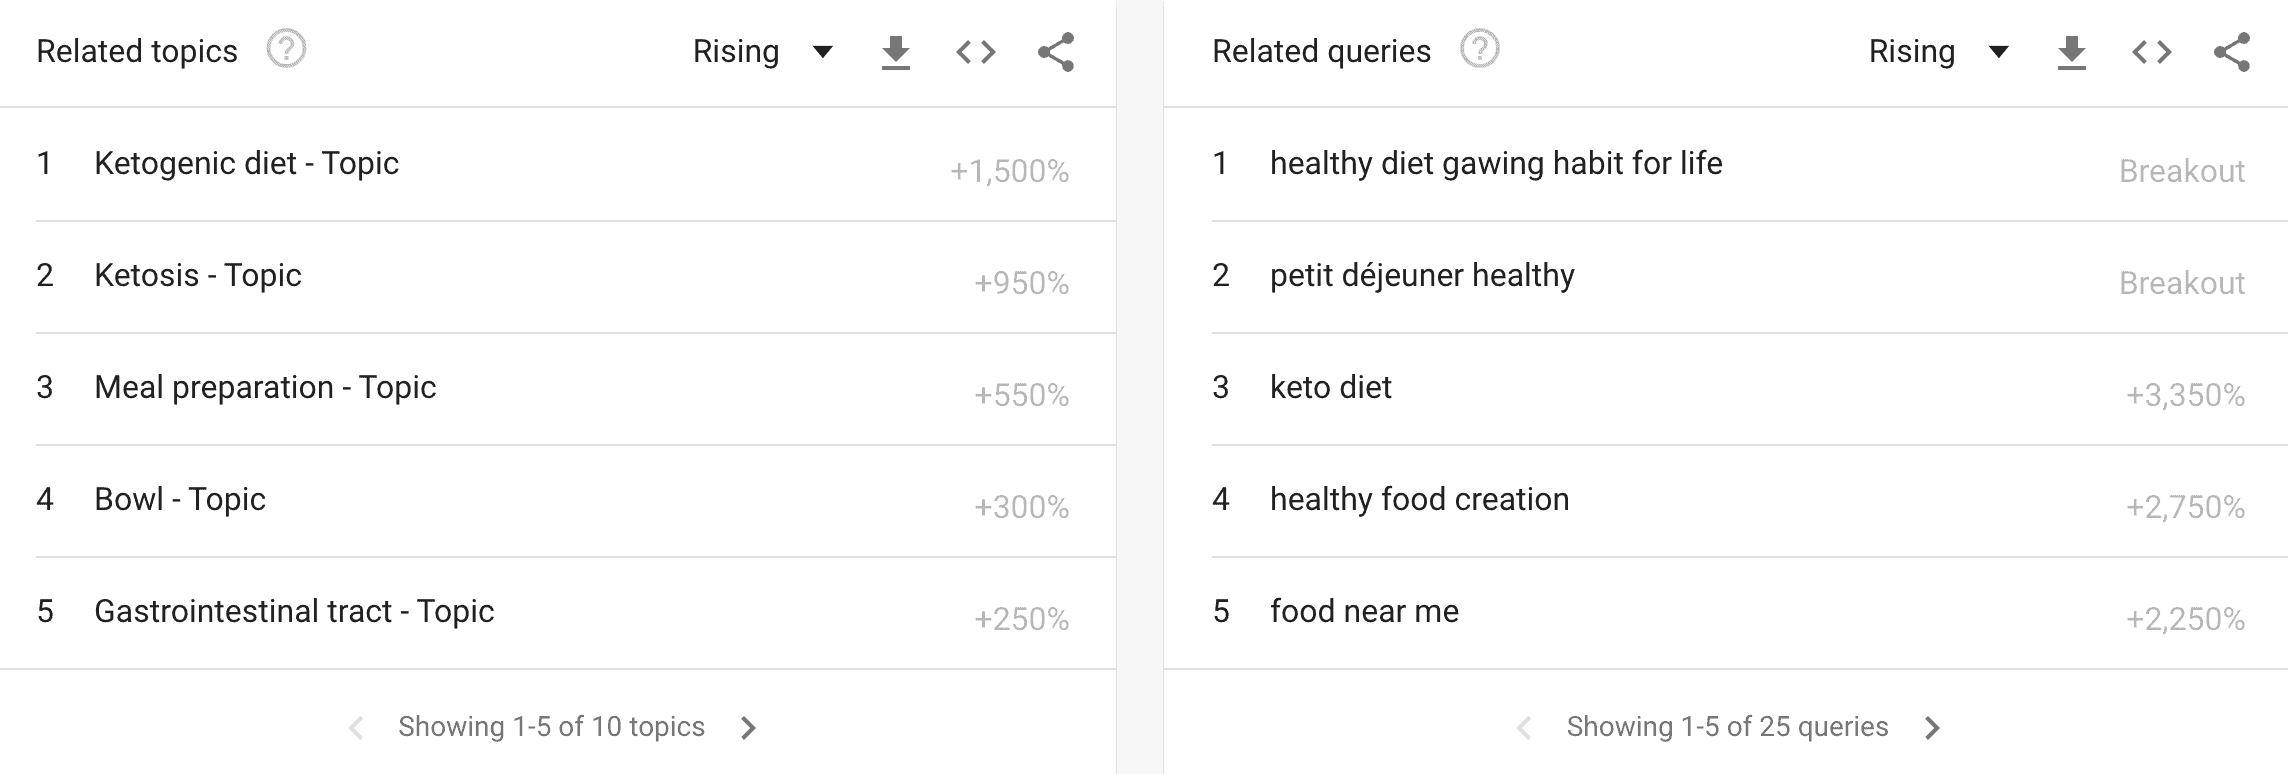Select the Ketogenic diet topic
2288x774 pixels.
247,163
